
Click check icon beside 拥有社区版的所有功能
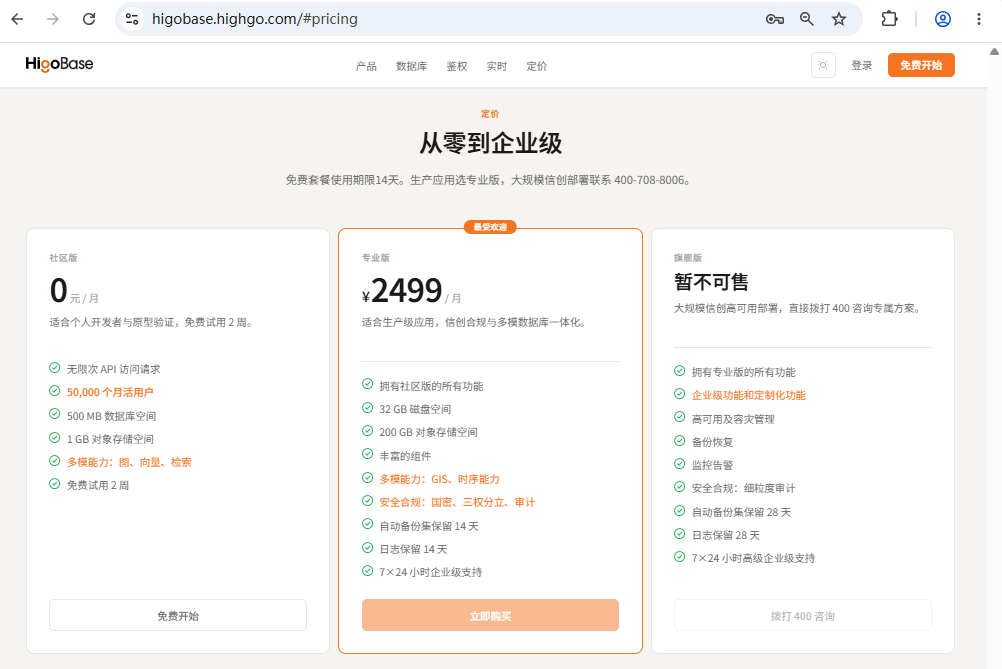(x=367, y=384)
